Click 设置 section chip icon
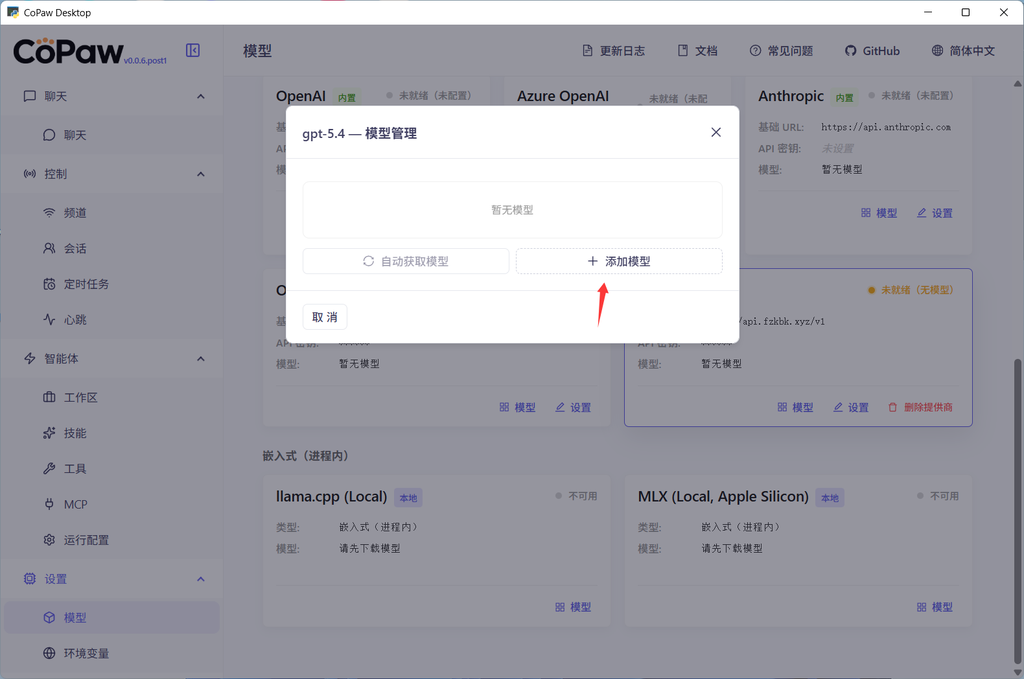 pyautogui.click(x=30, y=579)
